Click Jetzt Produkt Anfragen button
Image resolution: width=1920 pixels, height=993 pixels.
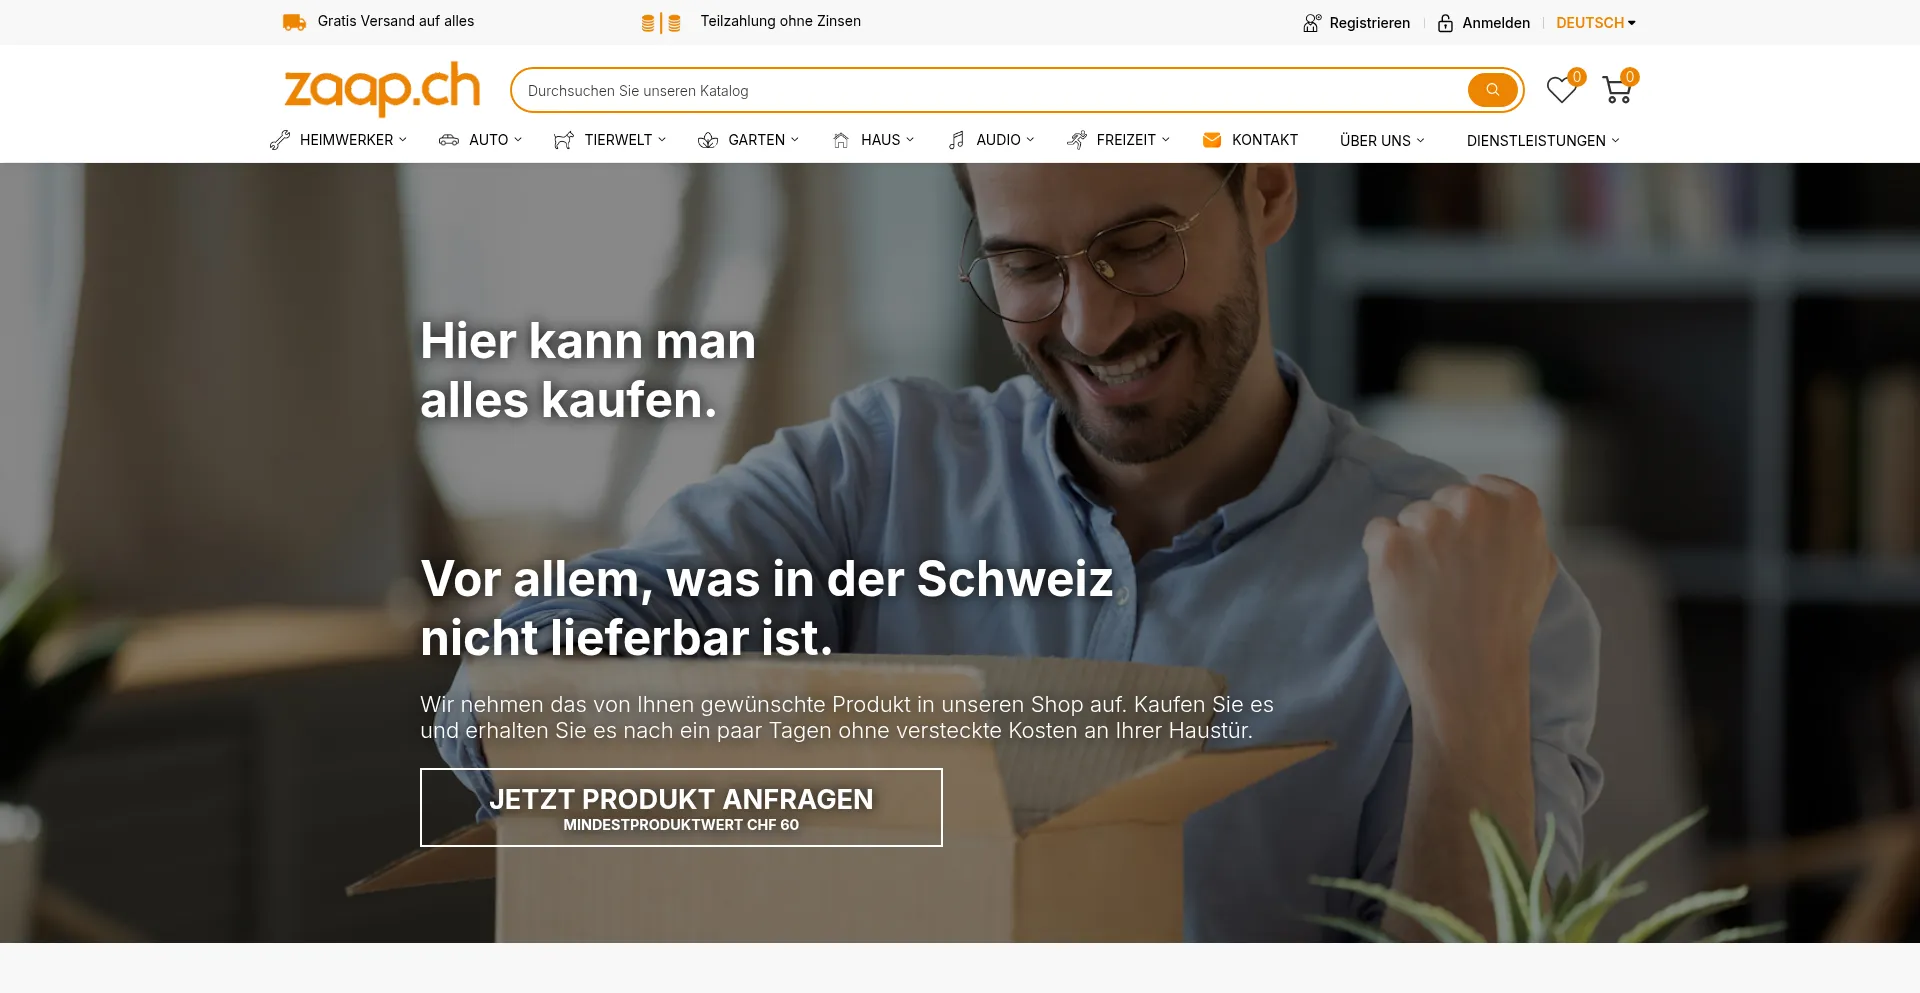click(681, 807)
